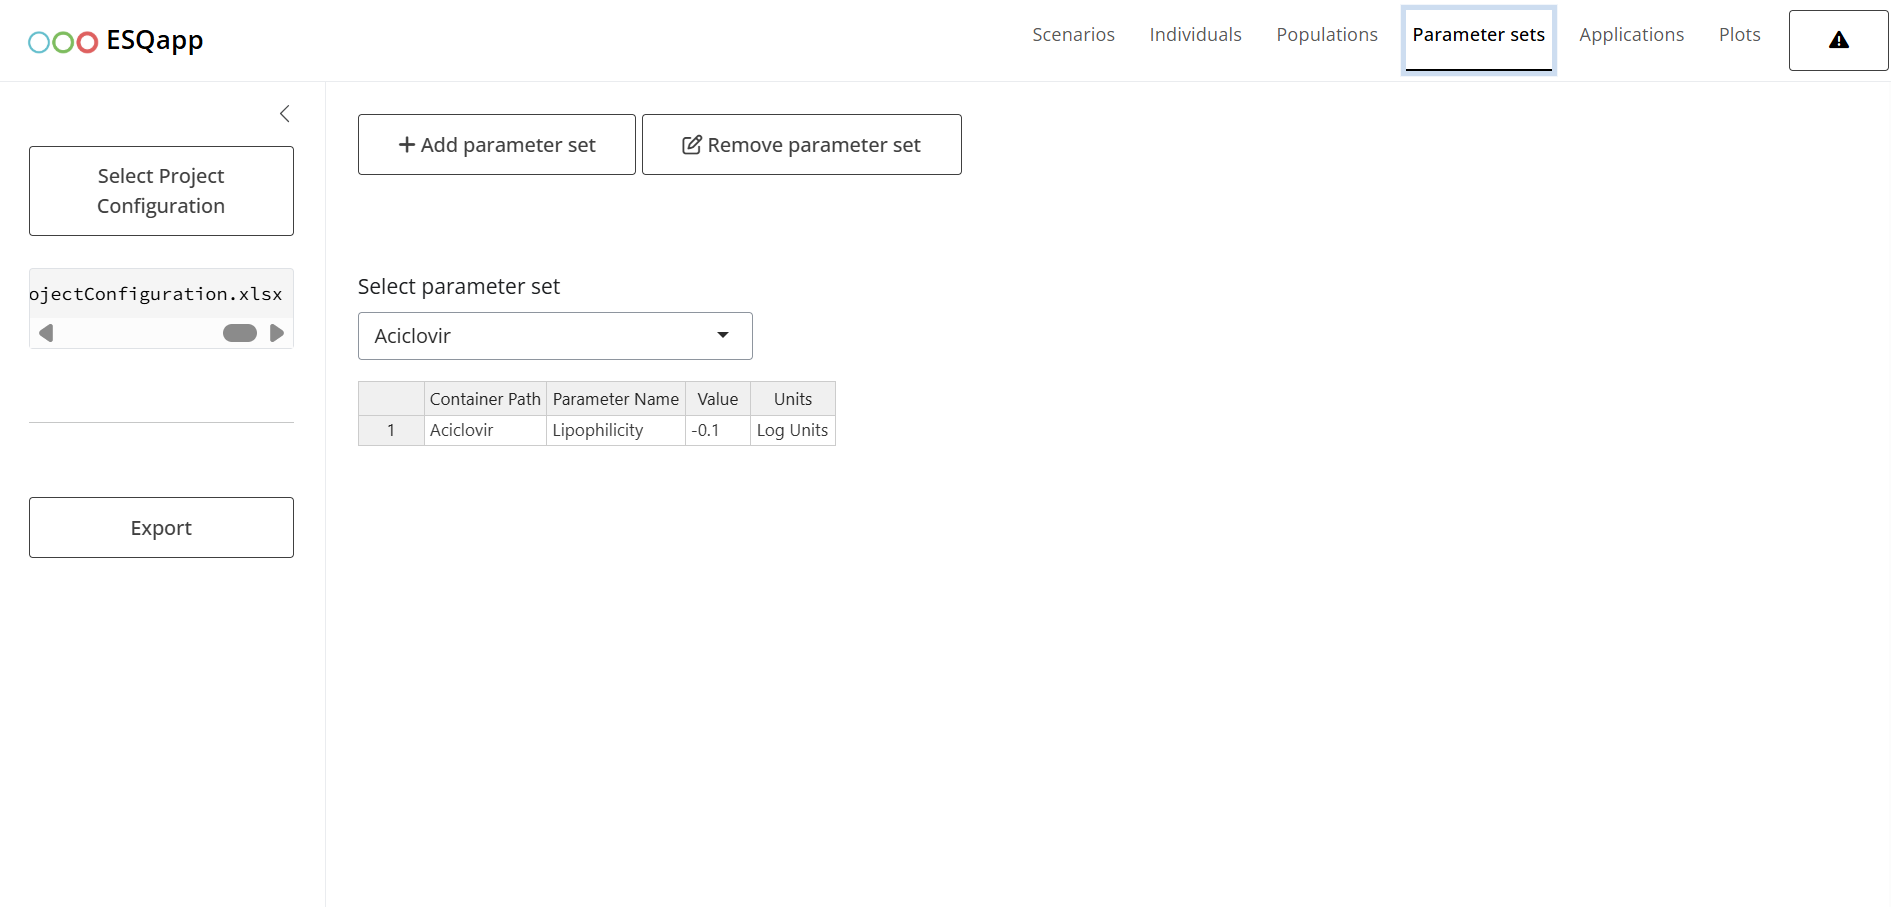
Task: Click the warning triangle icon button
Action: click(x=1838, y=40)
